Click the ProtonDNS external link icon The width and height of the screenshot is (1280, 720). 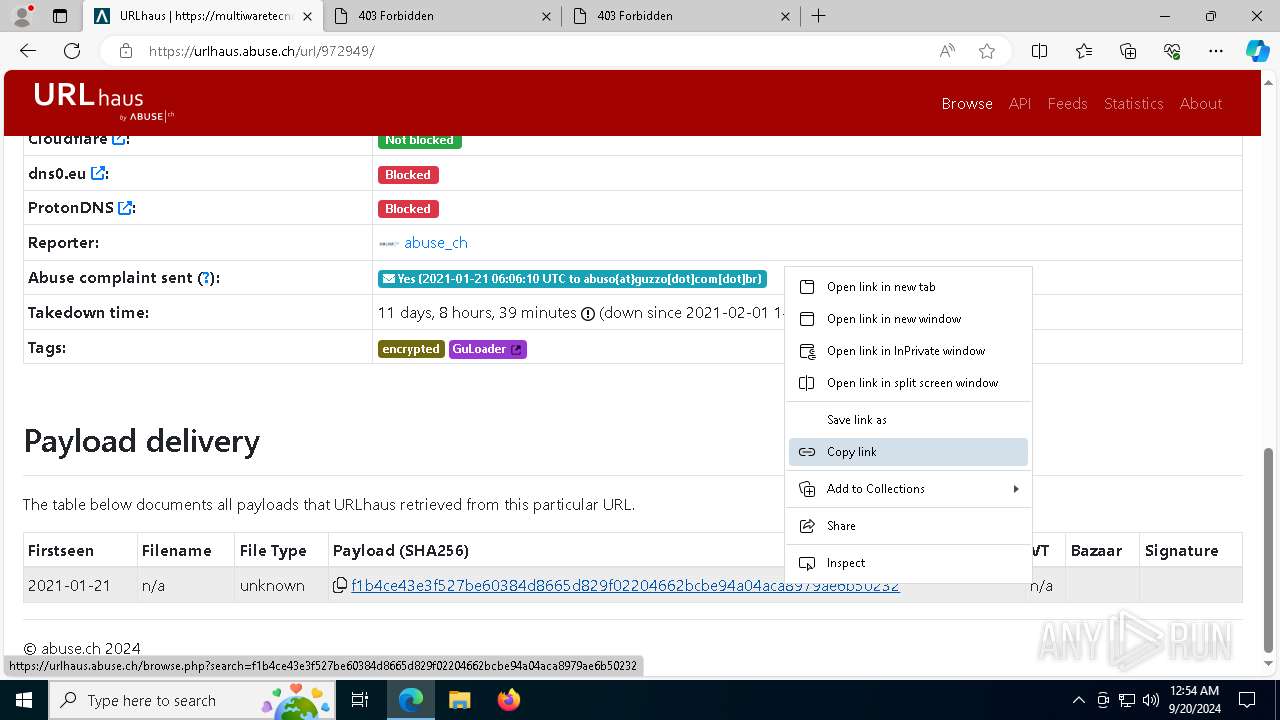coord(125,208)
